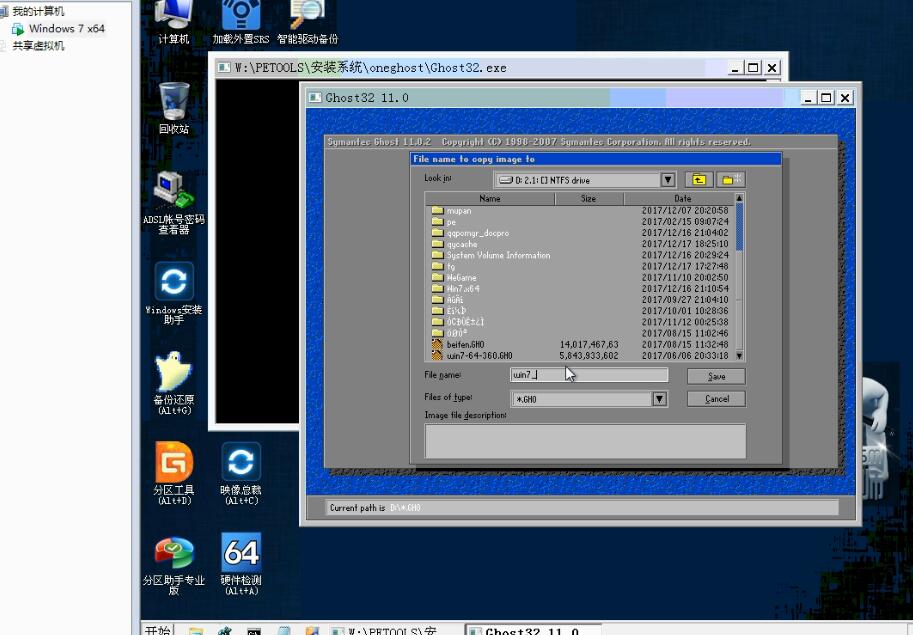Open the Look in drive dropdown
This screenshot has height=635, width=913.
pyautogui.click(x=668, y=180)
